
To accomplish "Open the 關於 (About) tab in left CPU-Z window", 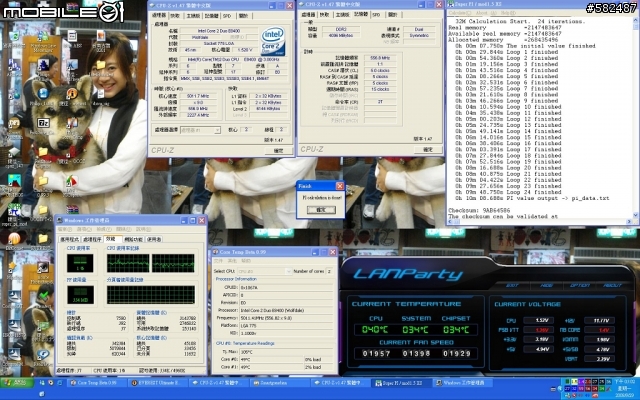I will point(243,16).
